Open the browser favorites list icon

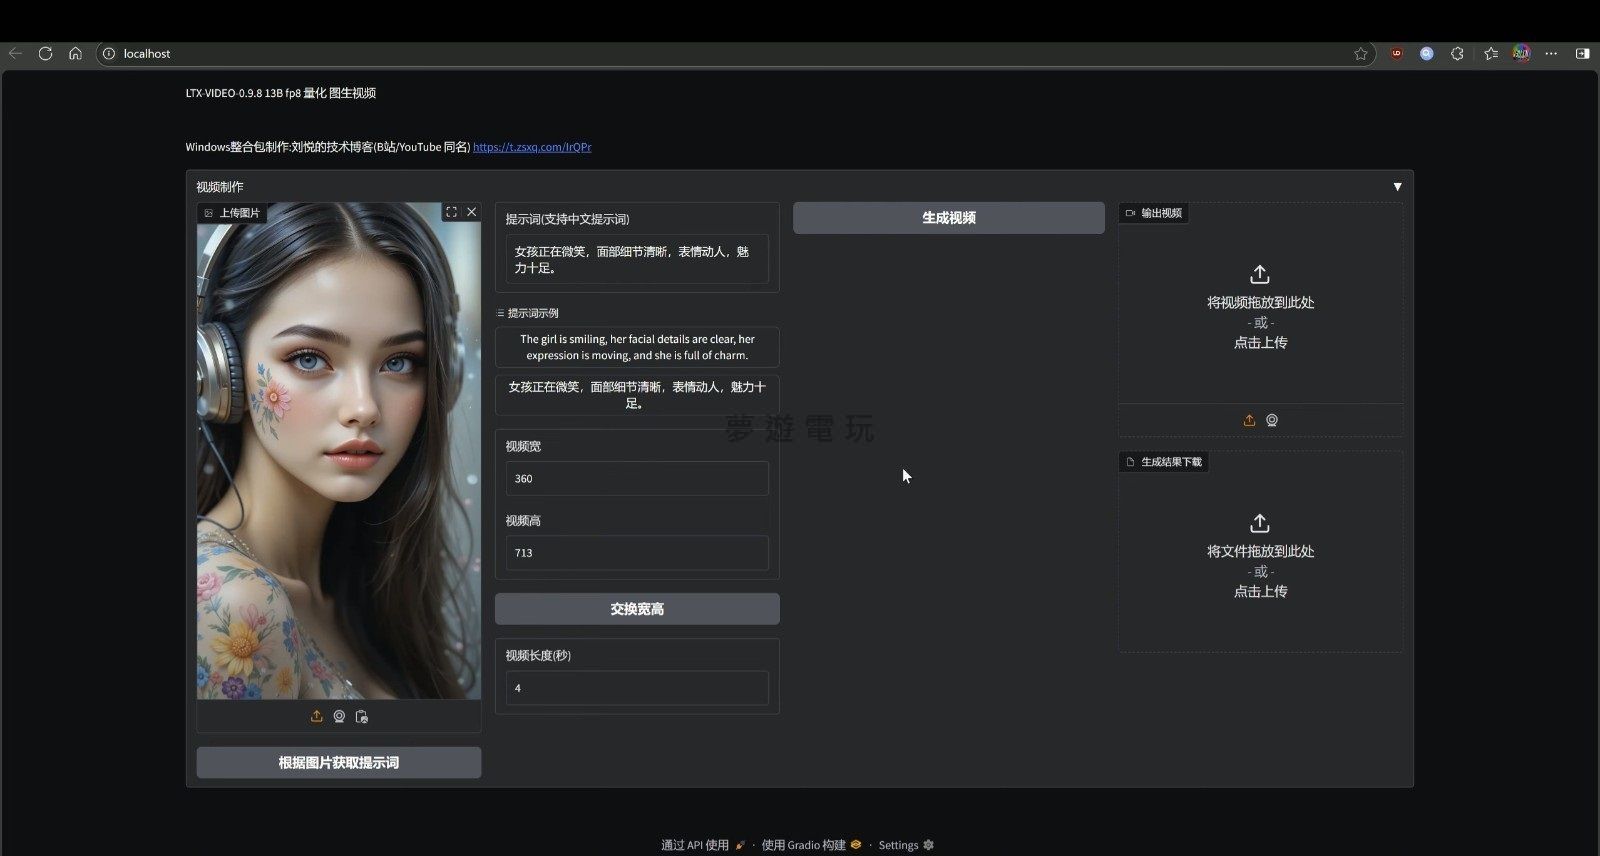pos(1491,54)
